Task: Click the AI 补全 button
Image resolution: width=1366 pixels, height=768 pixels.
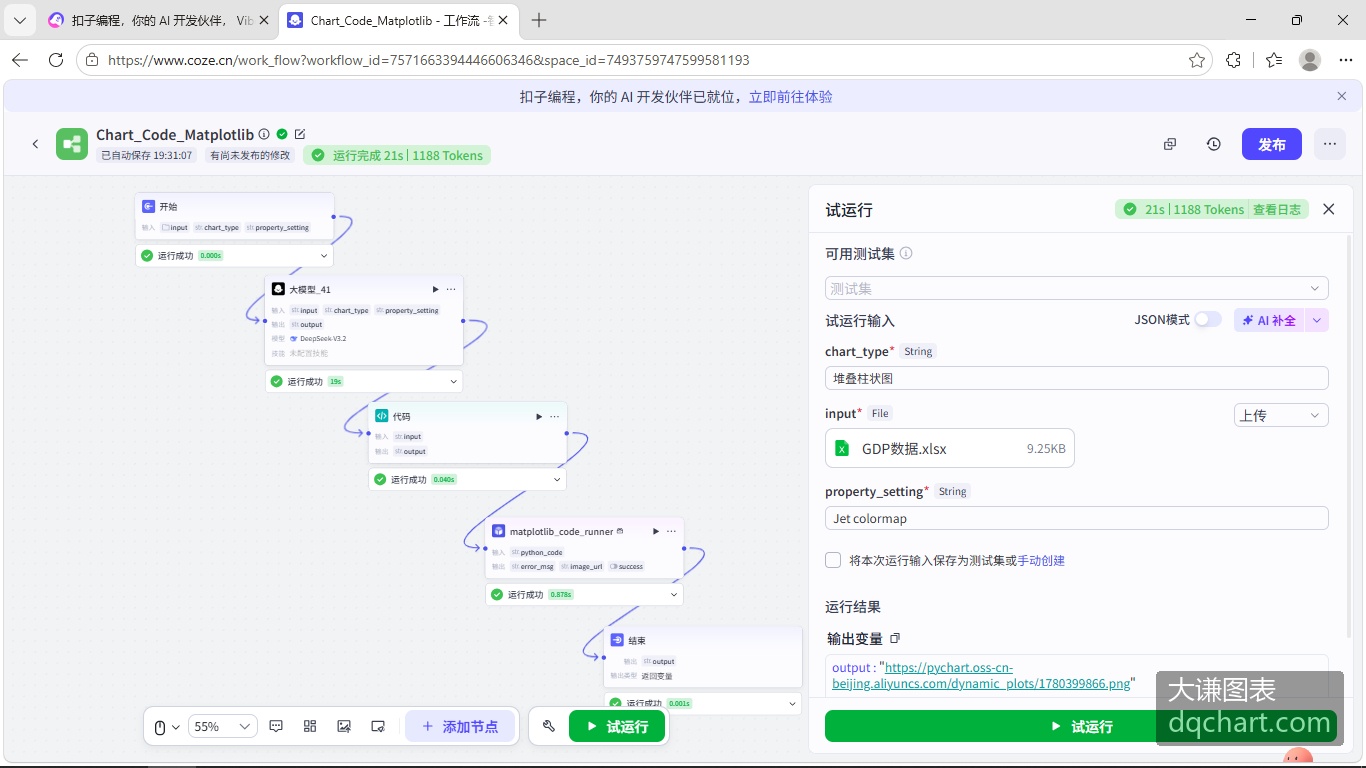Action: coord(1270,320)
